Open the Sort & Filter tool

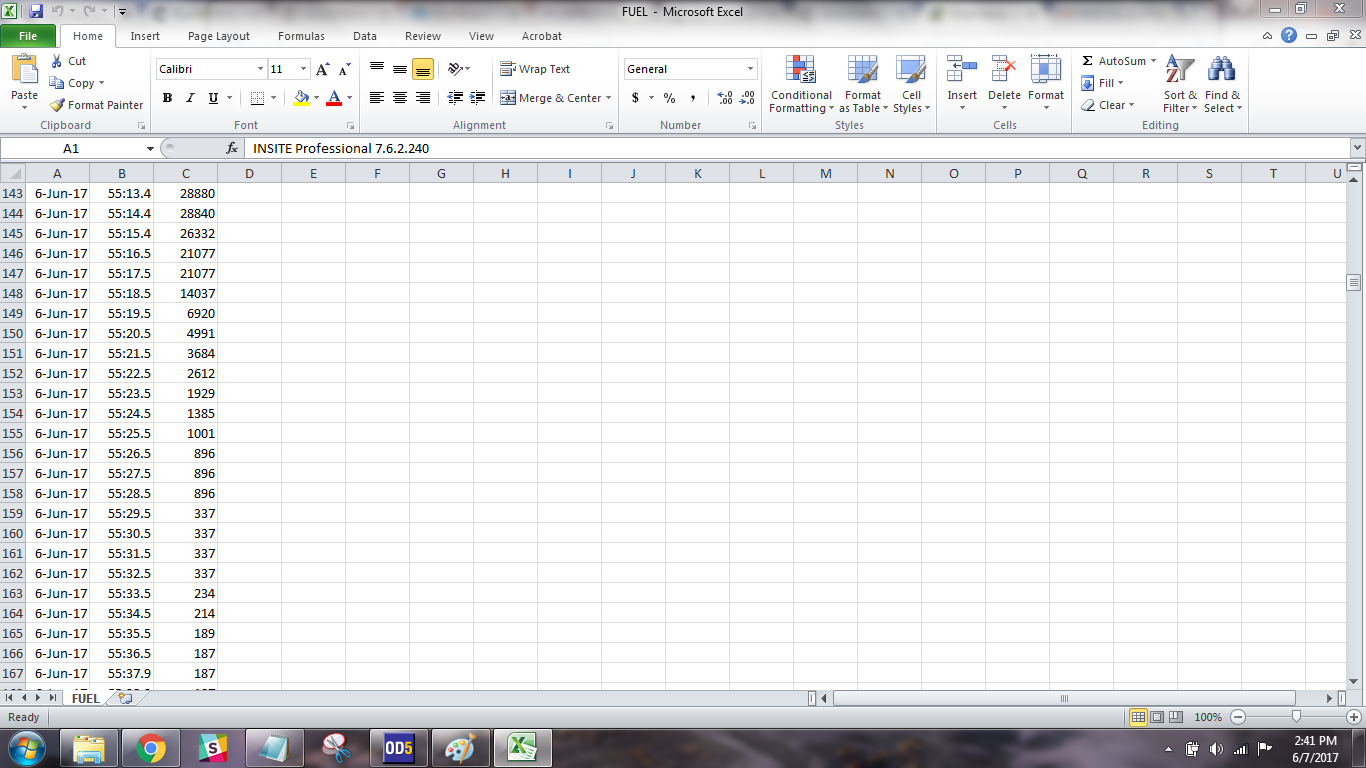pos(1180,70)
